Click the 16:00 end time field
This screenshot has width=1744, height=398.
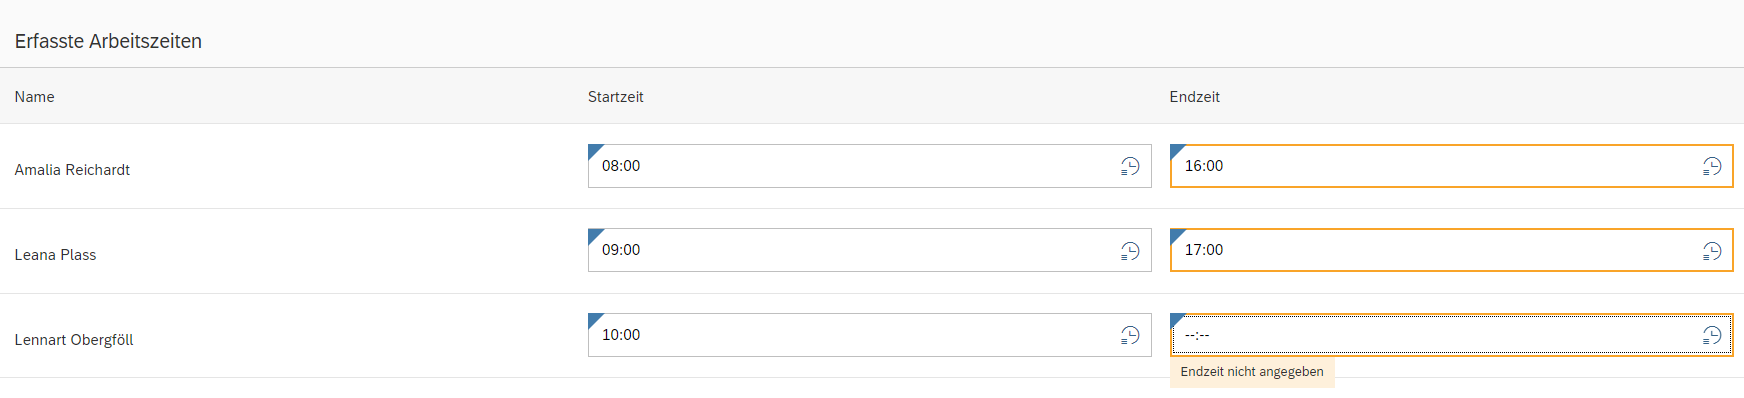1451,166
